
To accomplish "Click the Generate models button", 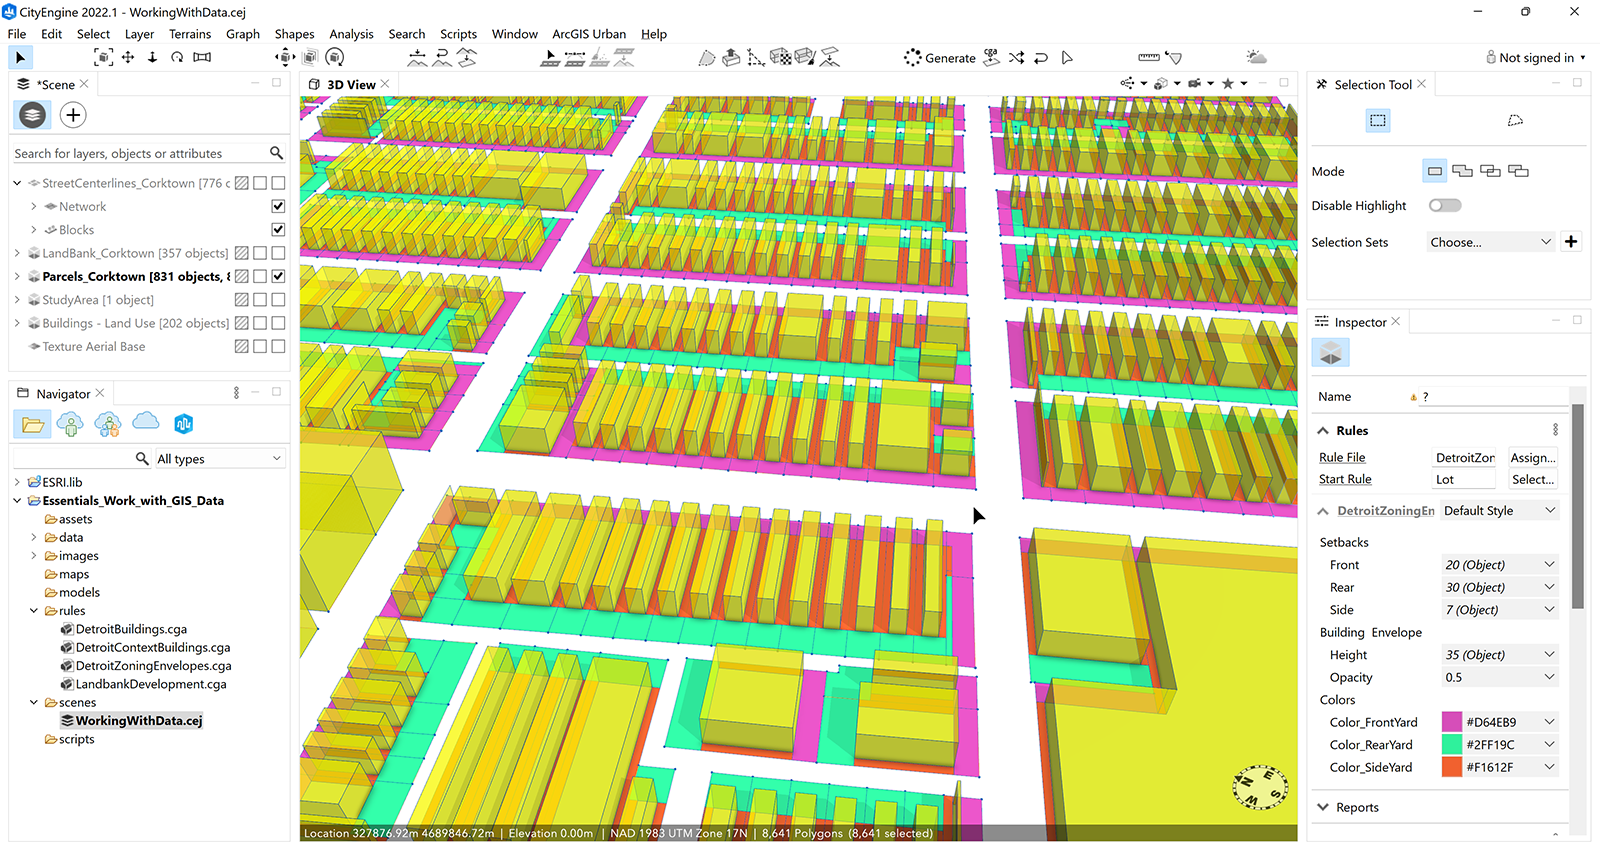I will point(940,58).
